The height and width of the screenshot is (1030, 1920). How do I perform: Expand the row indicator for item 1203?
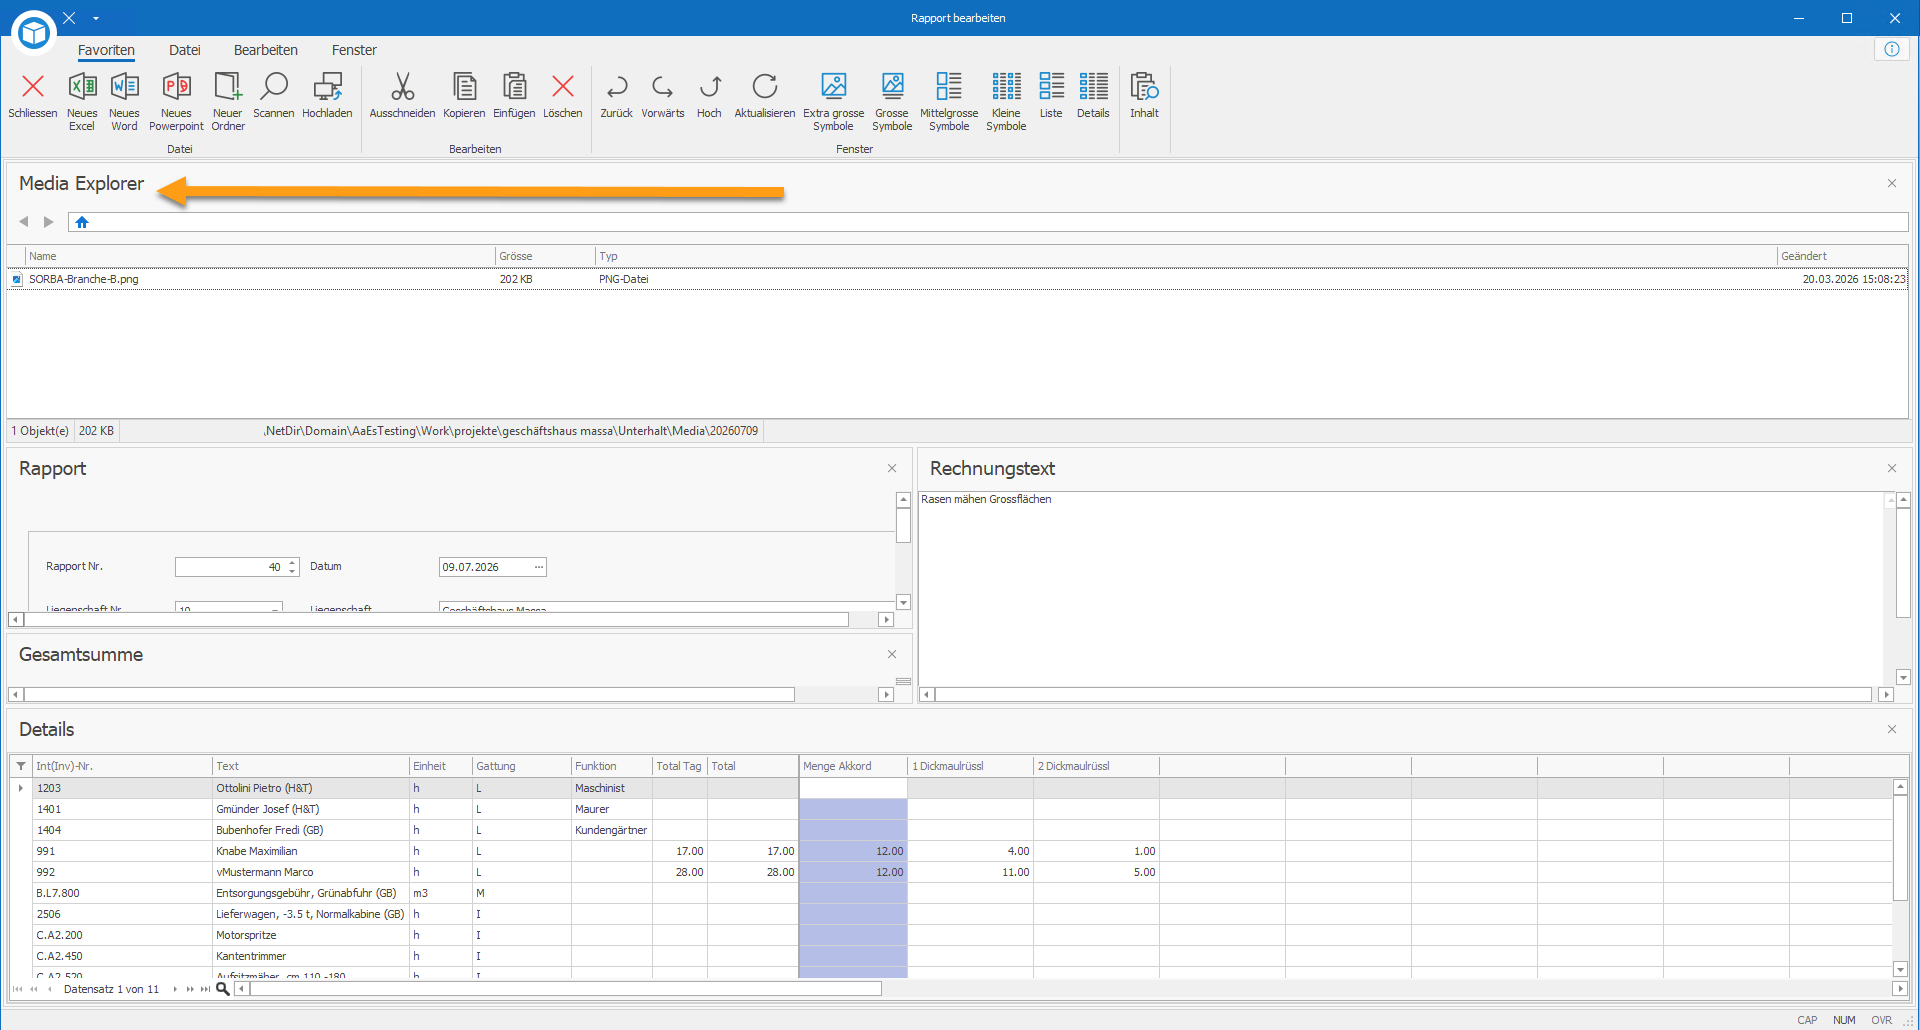coord(21,788)
